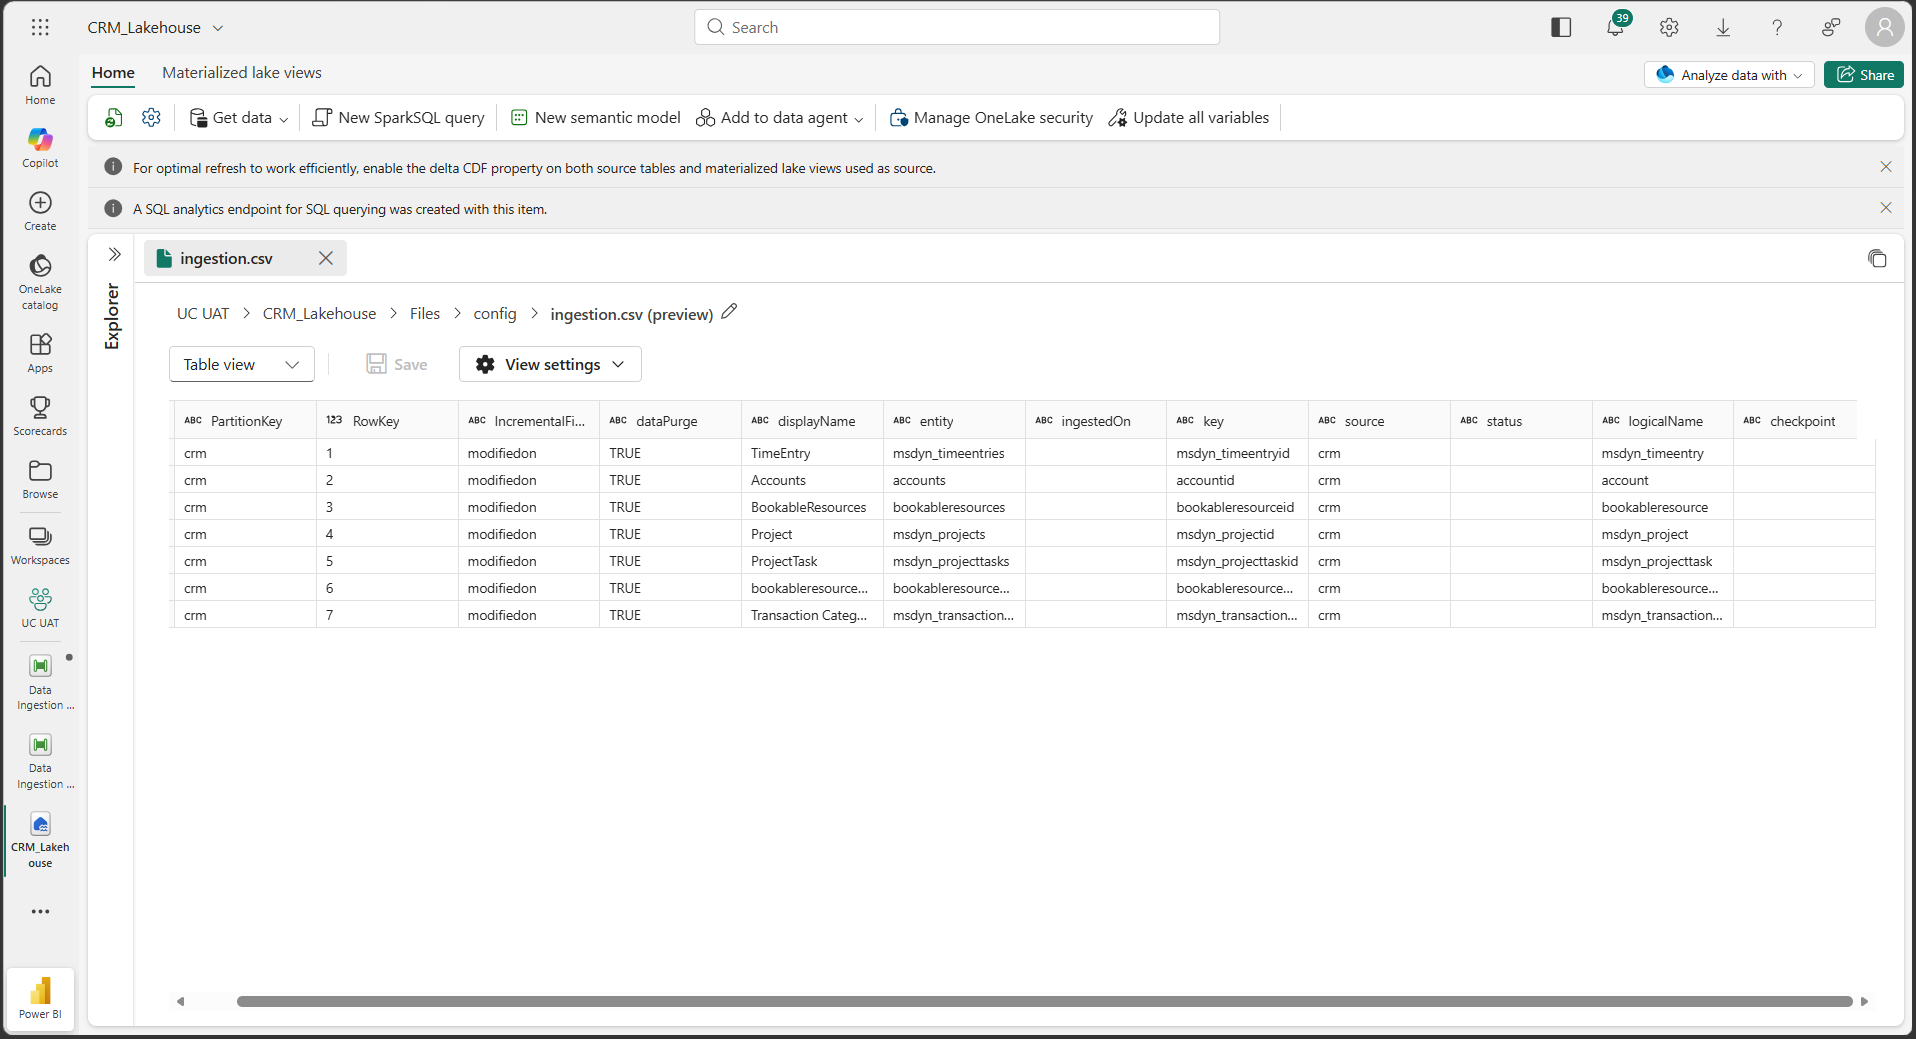Toggle the header panel layout icon

pyautogui.click(x=1561, y=27)
